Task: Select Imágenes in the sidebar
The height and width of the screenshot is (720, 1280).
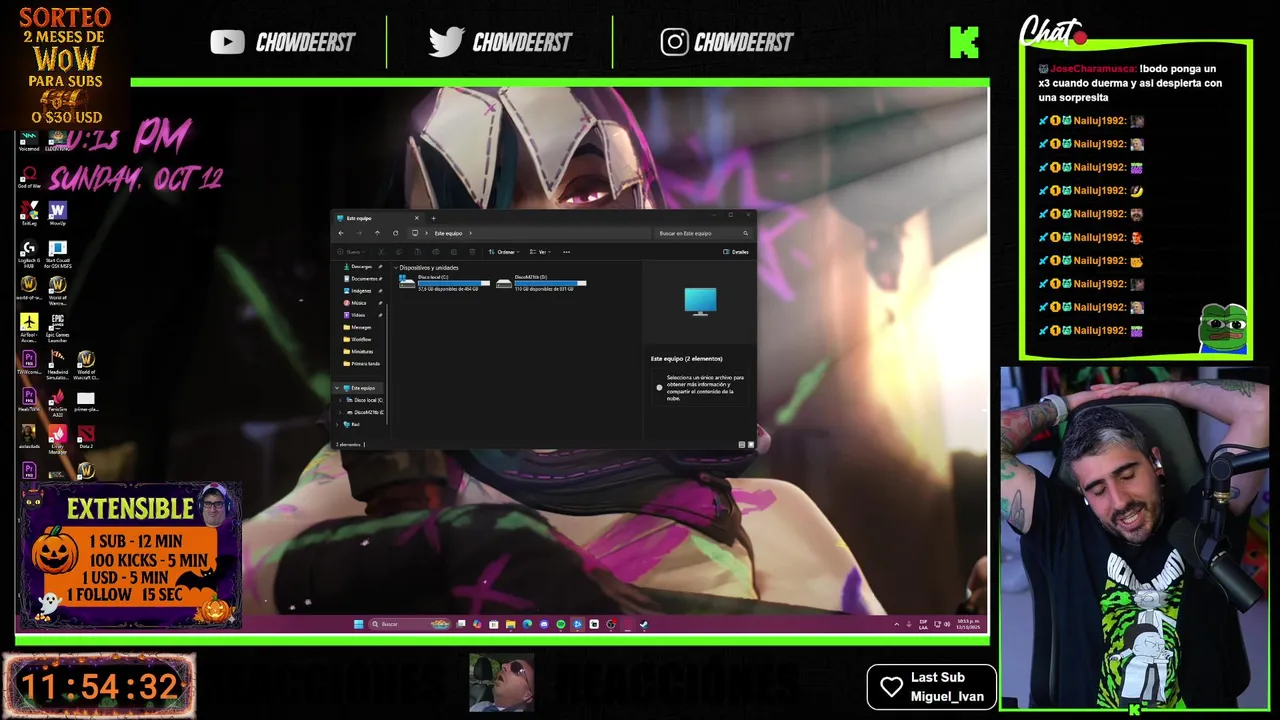Action: [361, 291]
